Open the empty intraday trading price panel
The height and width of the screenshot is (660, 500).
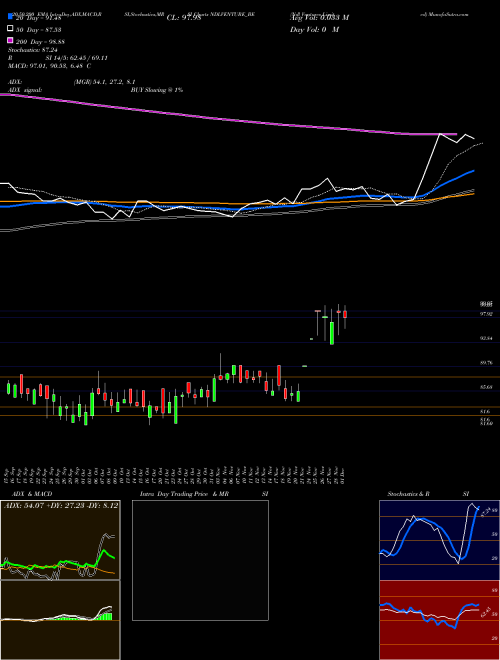200,560
